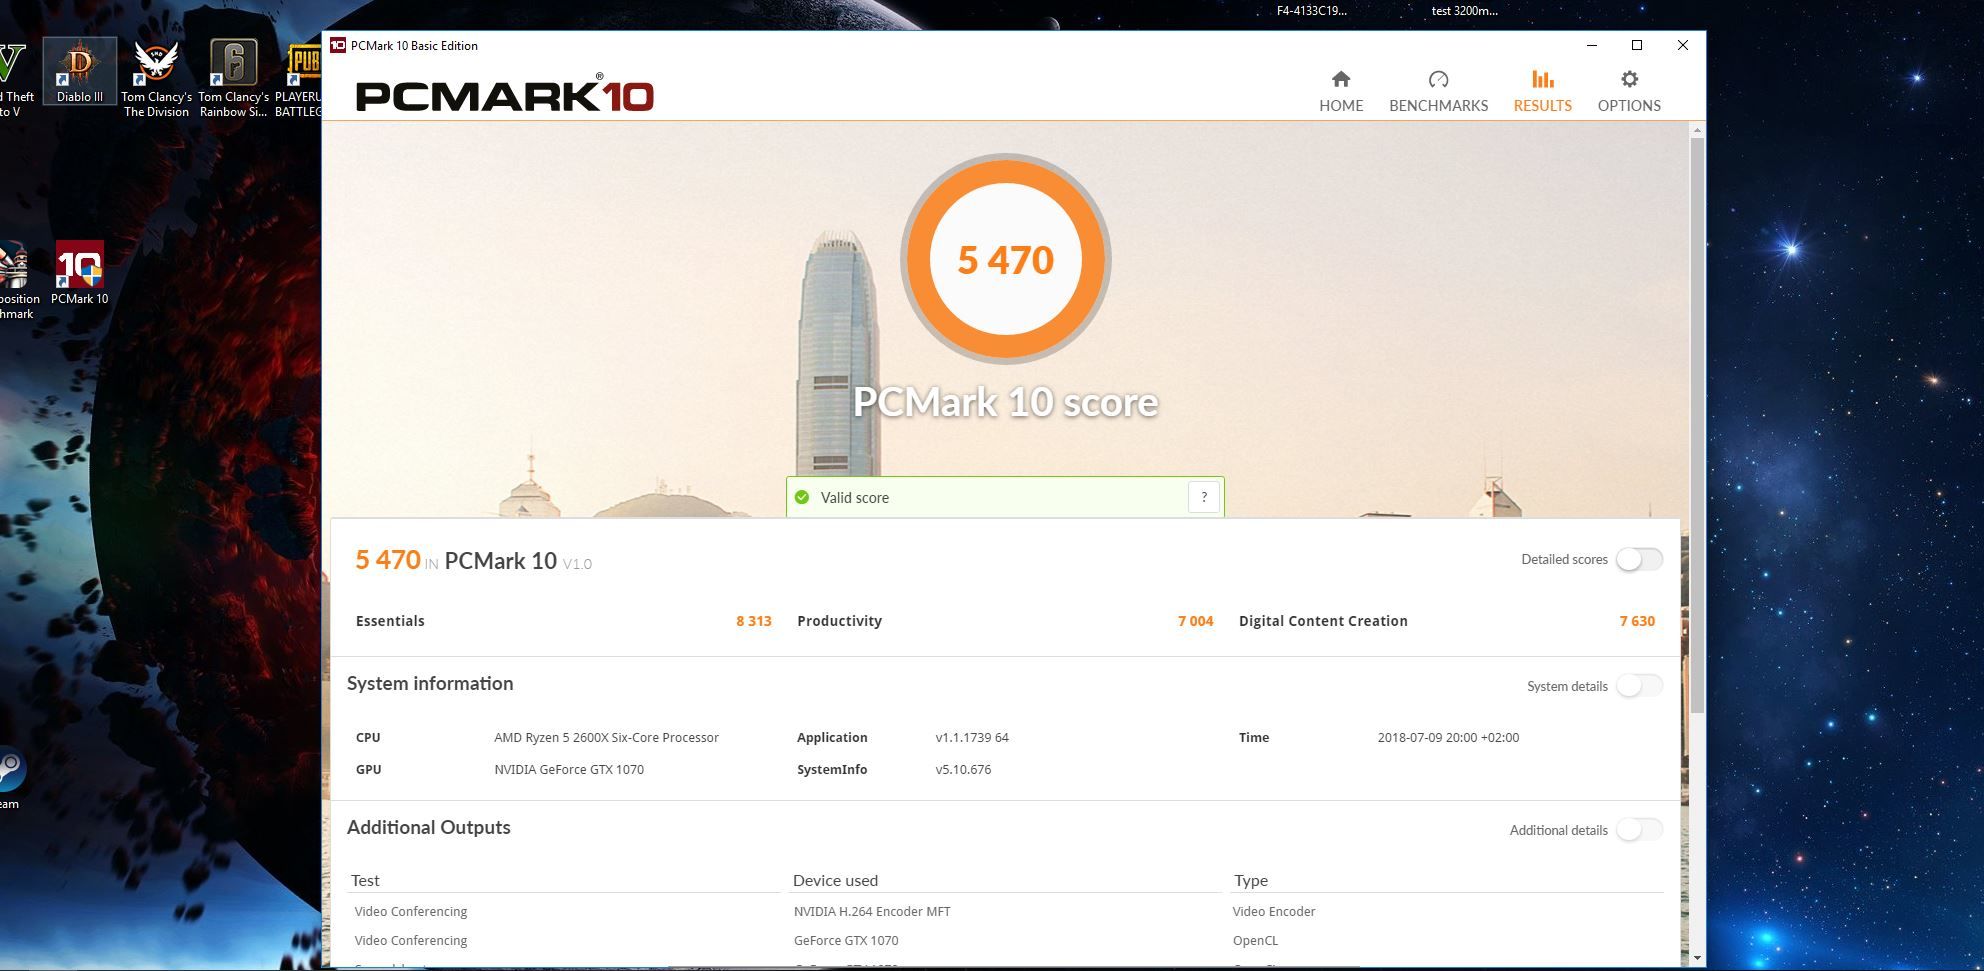
Task: Open Tom Clancy's Rainbow Six desktop icon
Action: tap(233, 78)
